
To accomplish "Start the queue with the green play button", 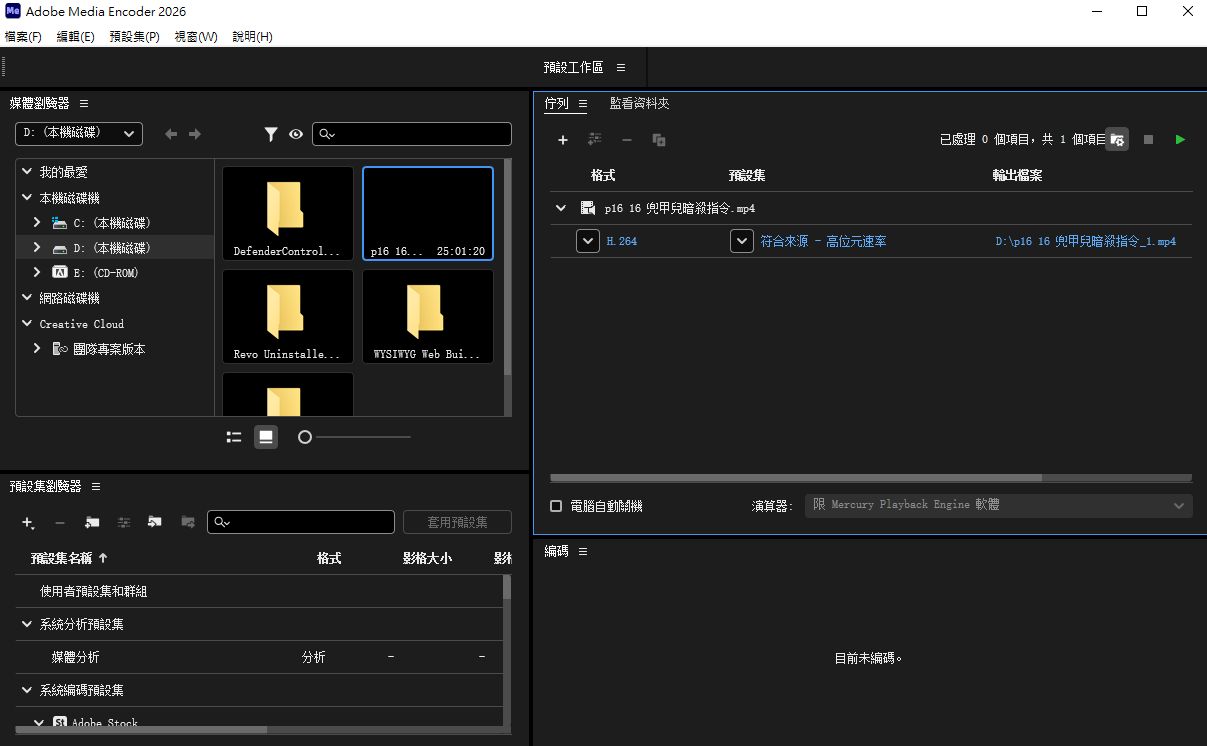I will pyautogui.click(x=1180, y=140).
